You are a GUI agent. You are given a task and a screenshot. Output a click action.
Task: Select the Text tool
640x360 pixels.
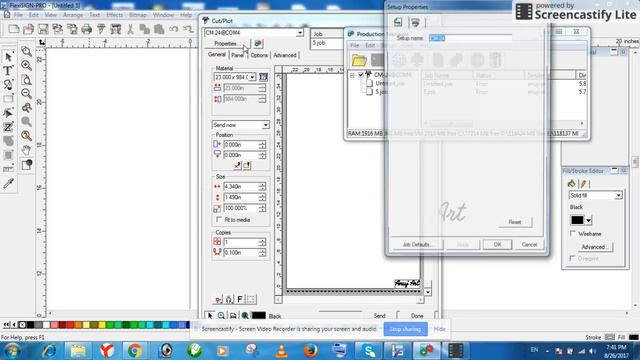click(8, 71)
